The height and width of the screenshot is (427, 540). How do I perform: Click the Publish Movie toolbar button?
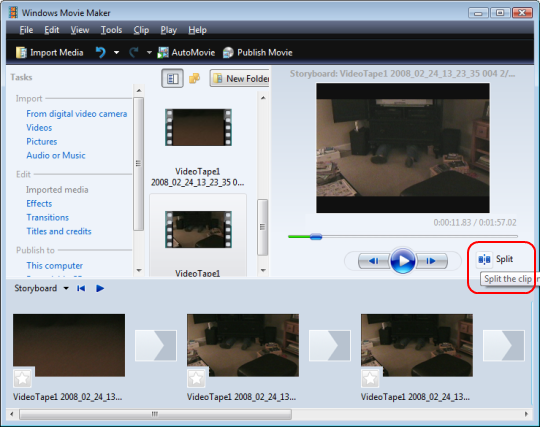click(x=258, y=52)
